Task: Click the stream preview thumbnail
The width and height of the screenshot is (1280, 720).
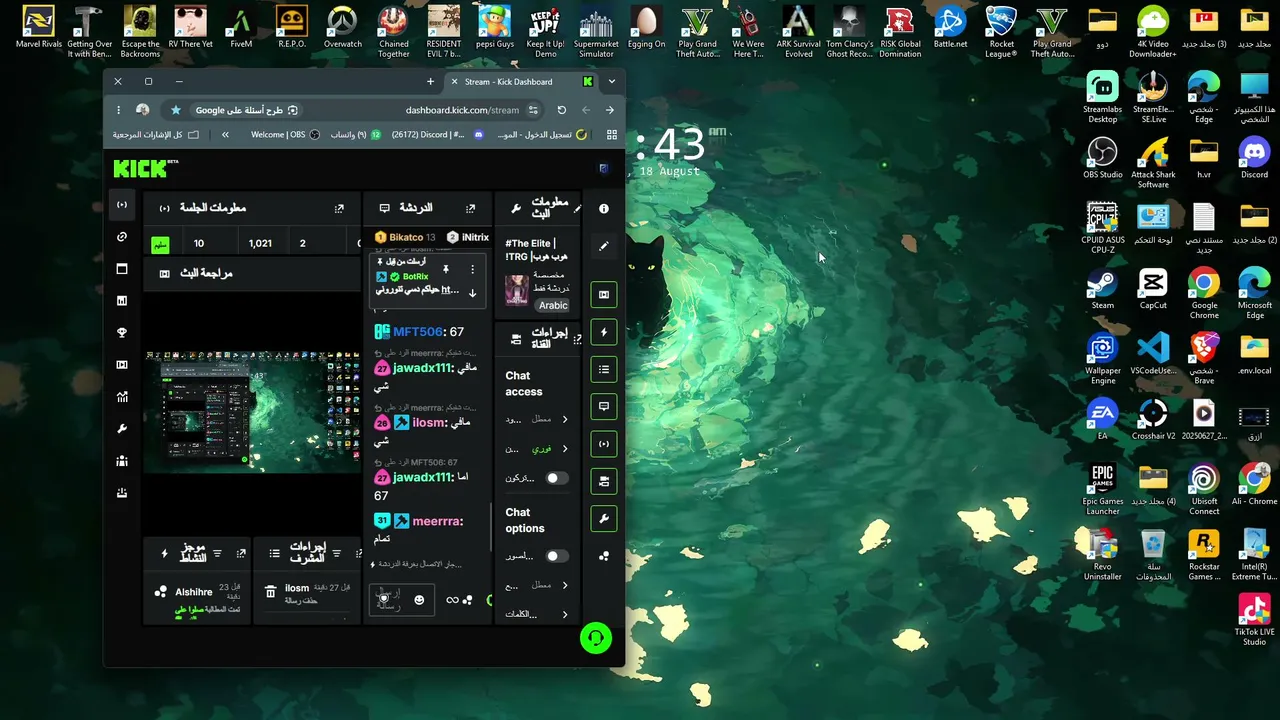Action: pyautogui.click(x=252, y=410)
